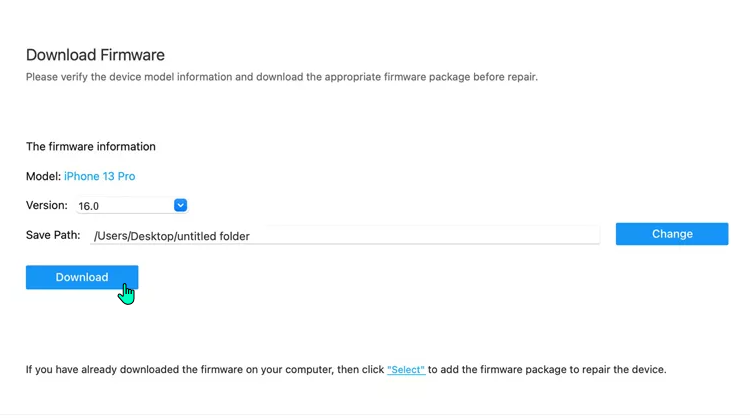Click the word "Firmware" in the page title
Image resolution: width=750 pixels, height=420 pixels.
132,55
